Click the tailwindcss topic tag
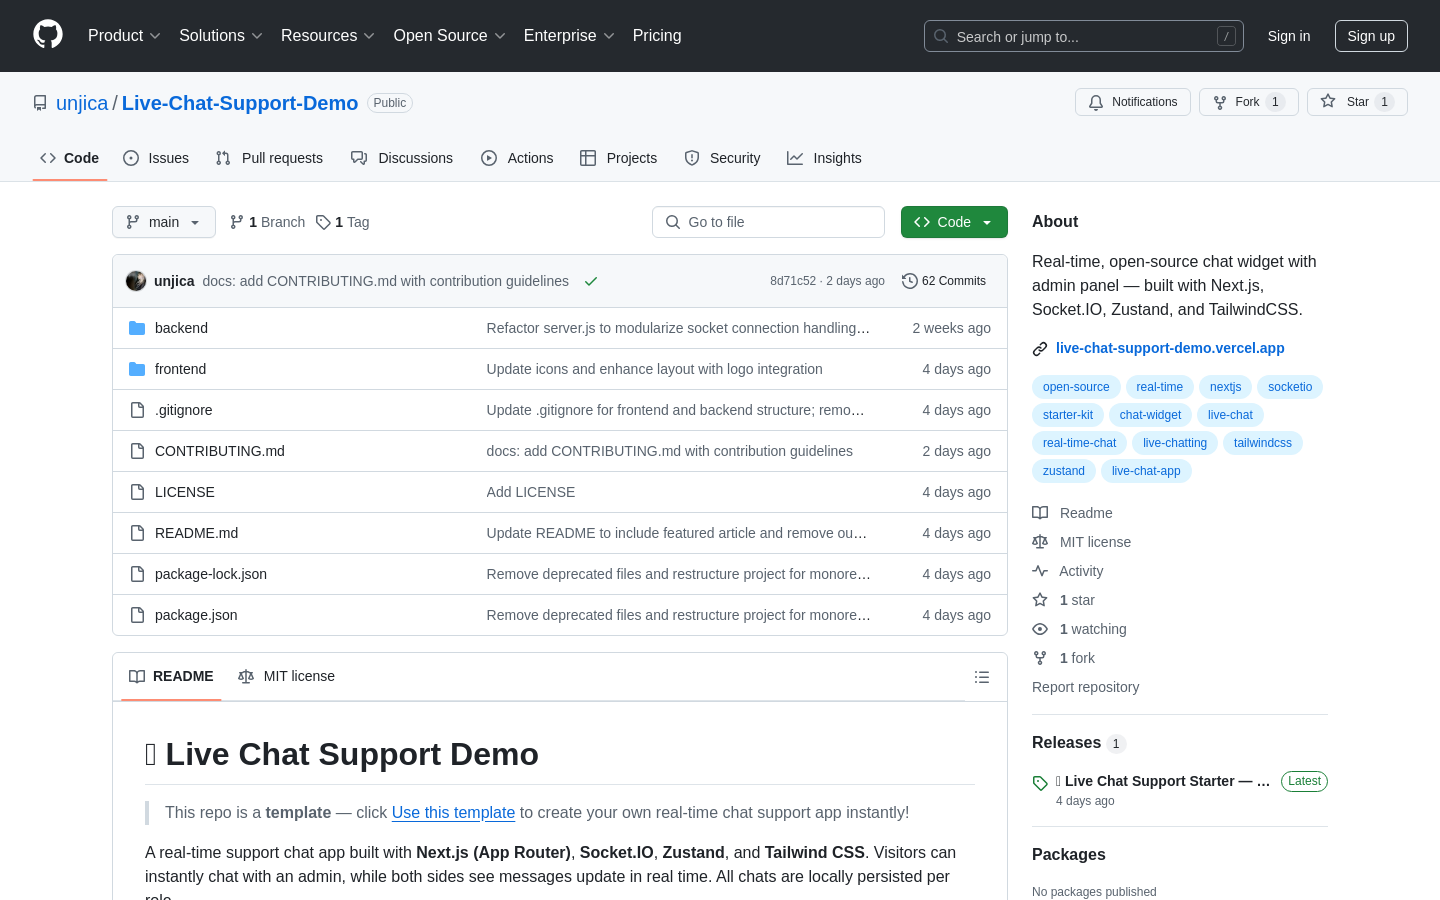The height and width of the screenshot is (900, 1440). (x=1263, y=443)
